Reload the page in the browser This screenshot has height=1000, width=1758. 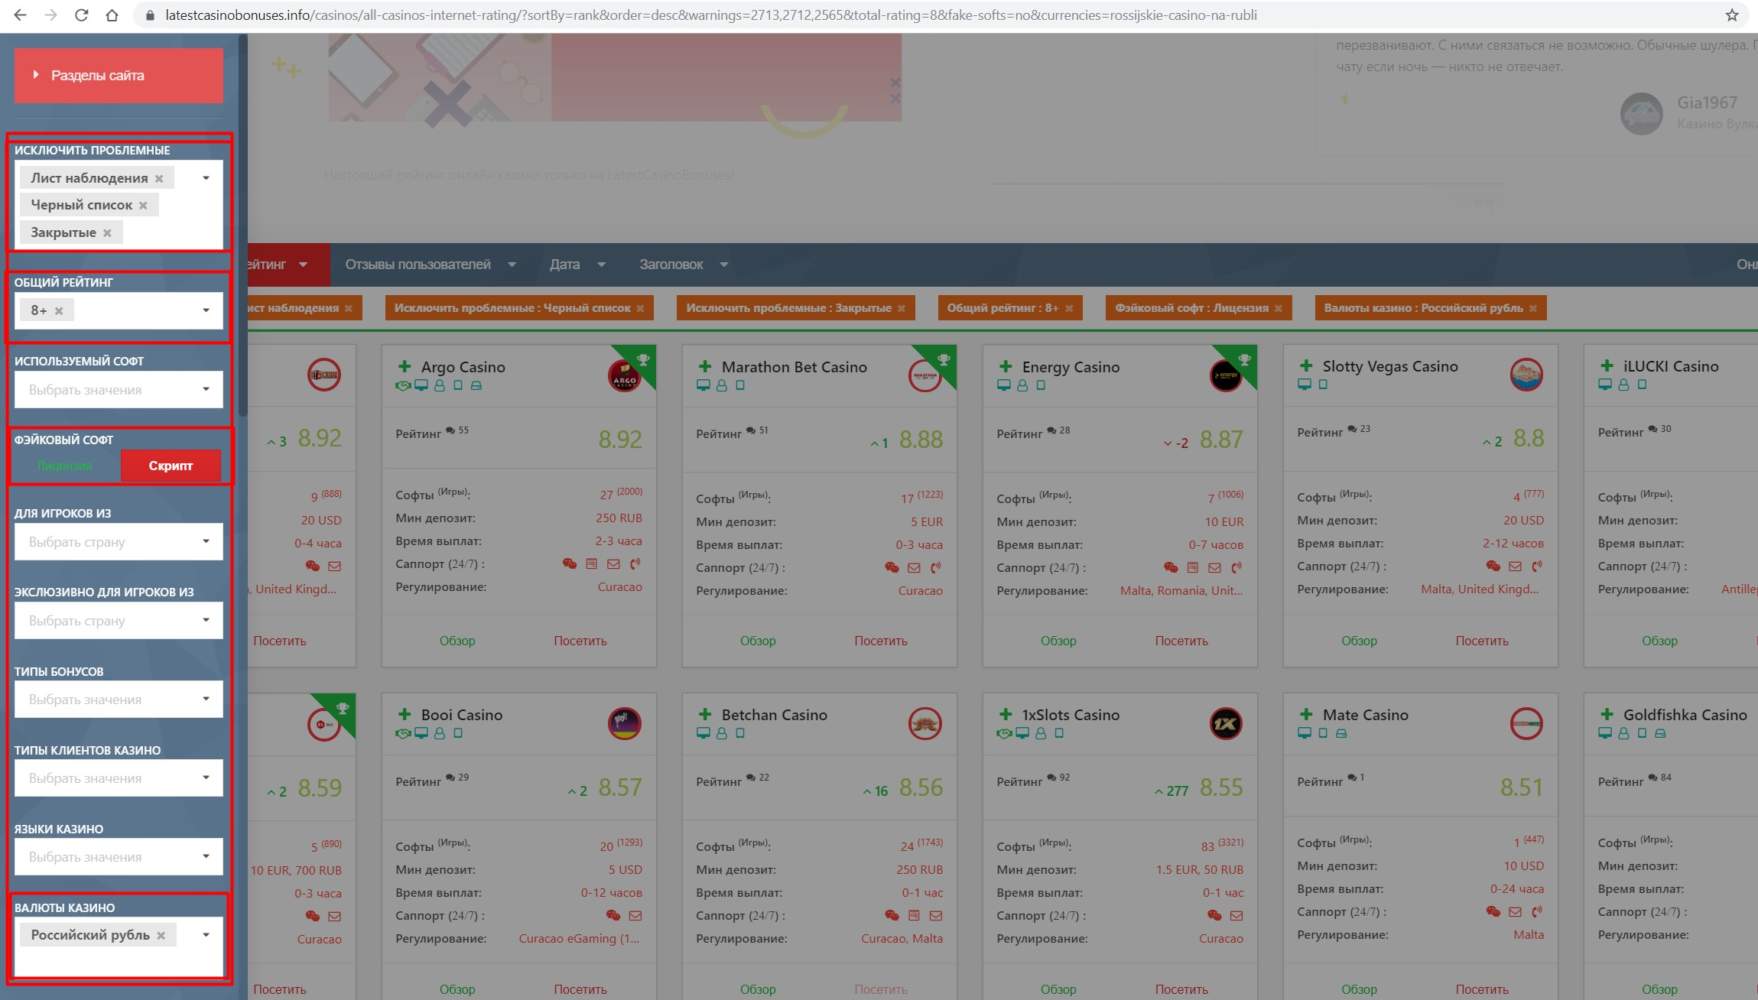click(x=82, y=15)
